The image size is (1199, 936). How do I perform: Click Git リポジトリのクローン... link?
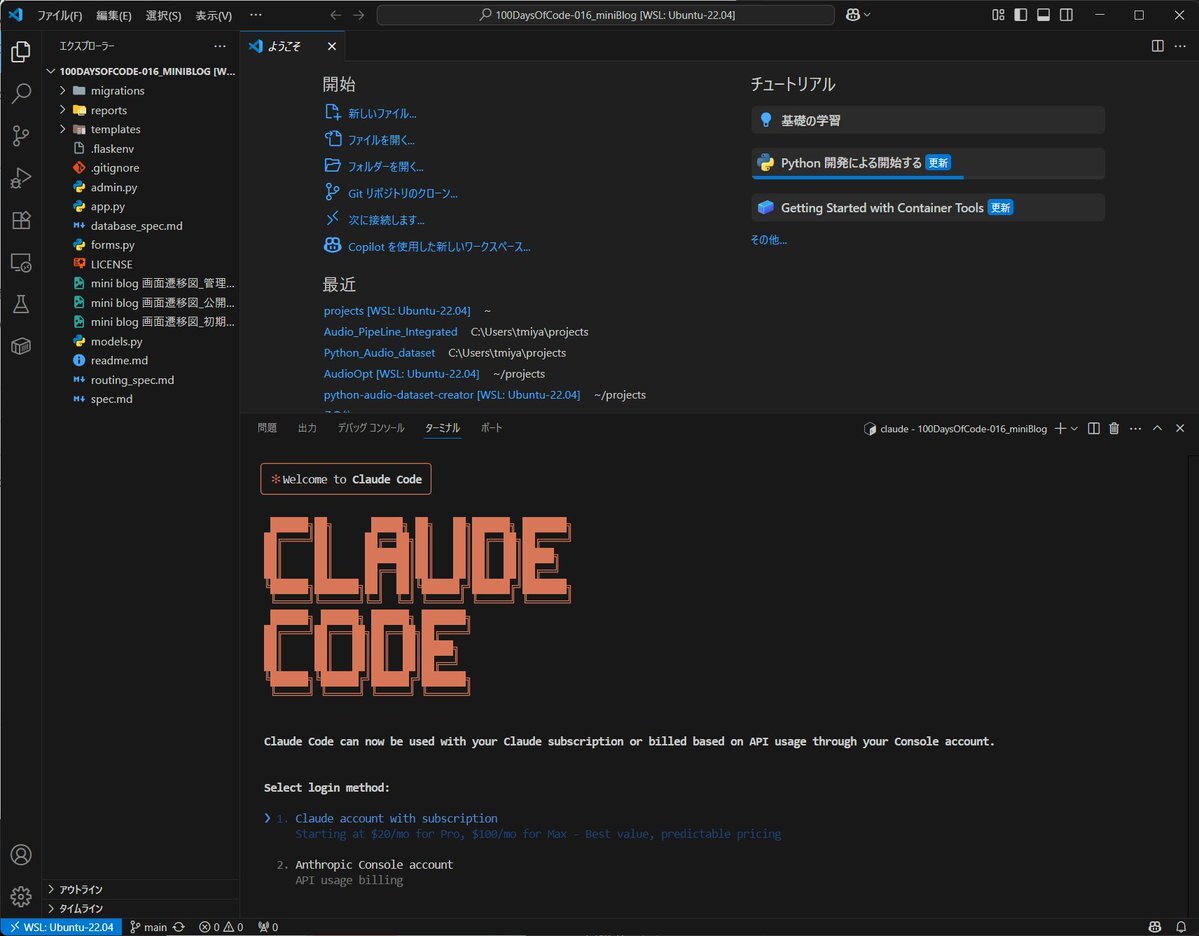tap(402, 193)
